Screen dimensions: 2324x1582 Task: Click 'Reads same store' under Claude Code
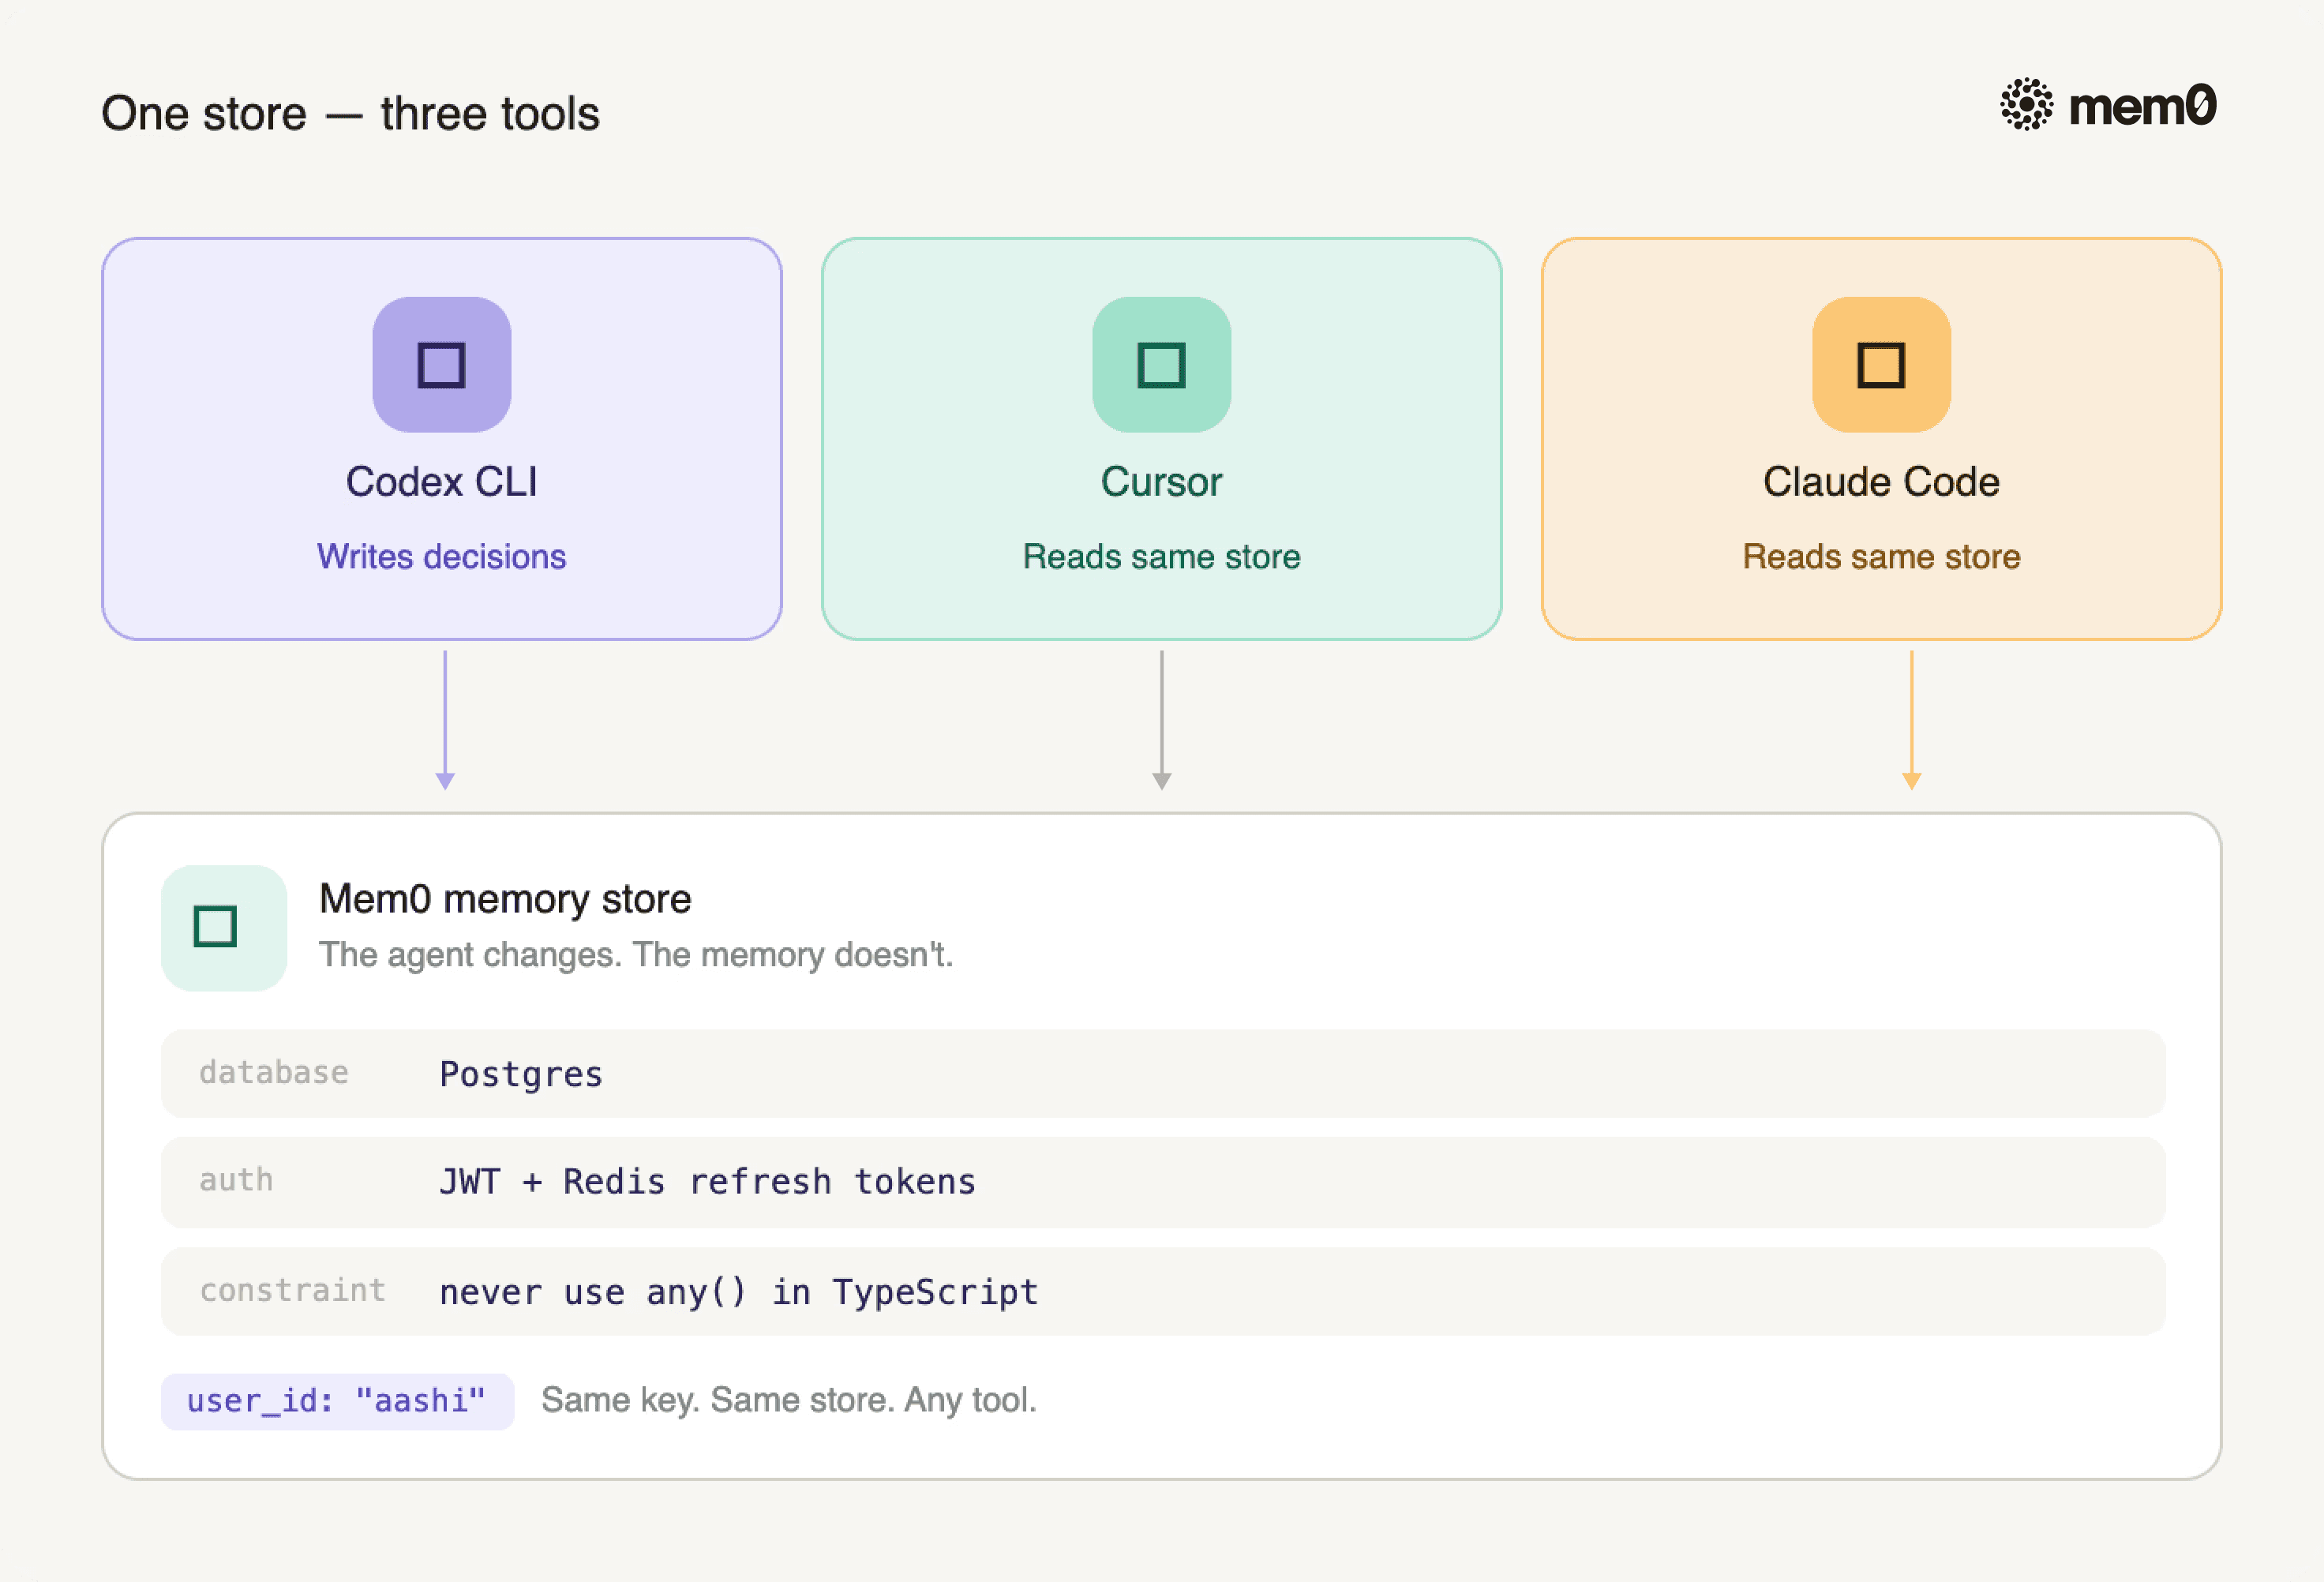click(x=1882, y=557)
